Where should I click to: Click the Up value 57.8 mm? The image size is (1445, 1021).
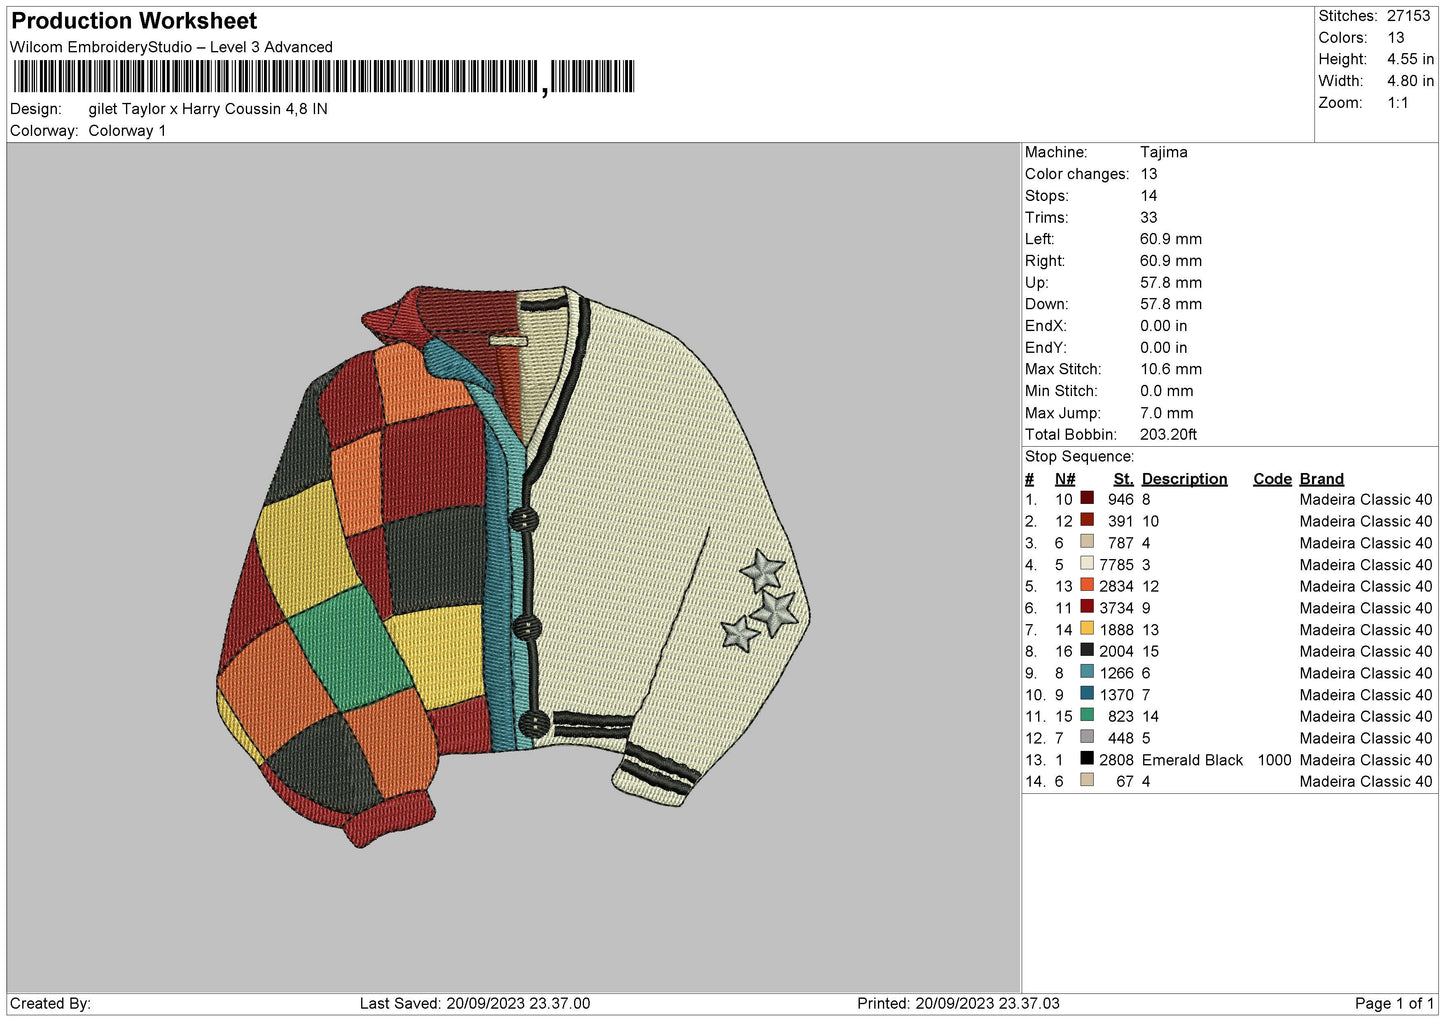[1171, 283]
